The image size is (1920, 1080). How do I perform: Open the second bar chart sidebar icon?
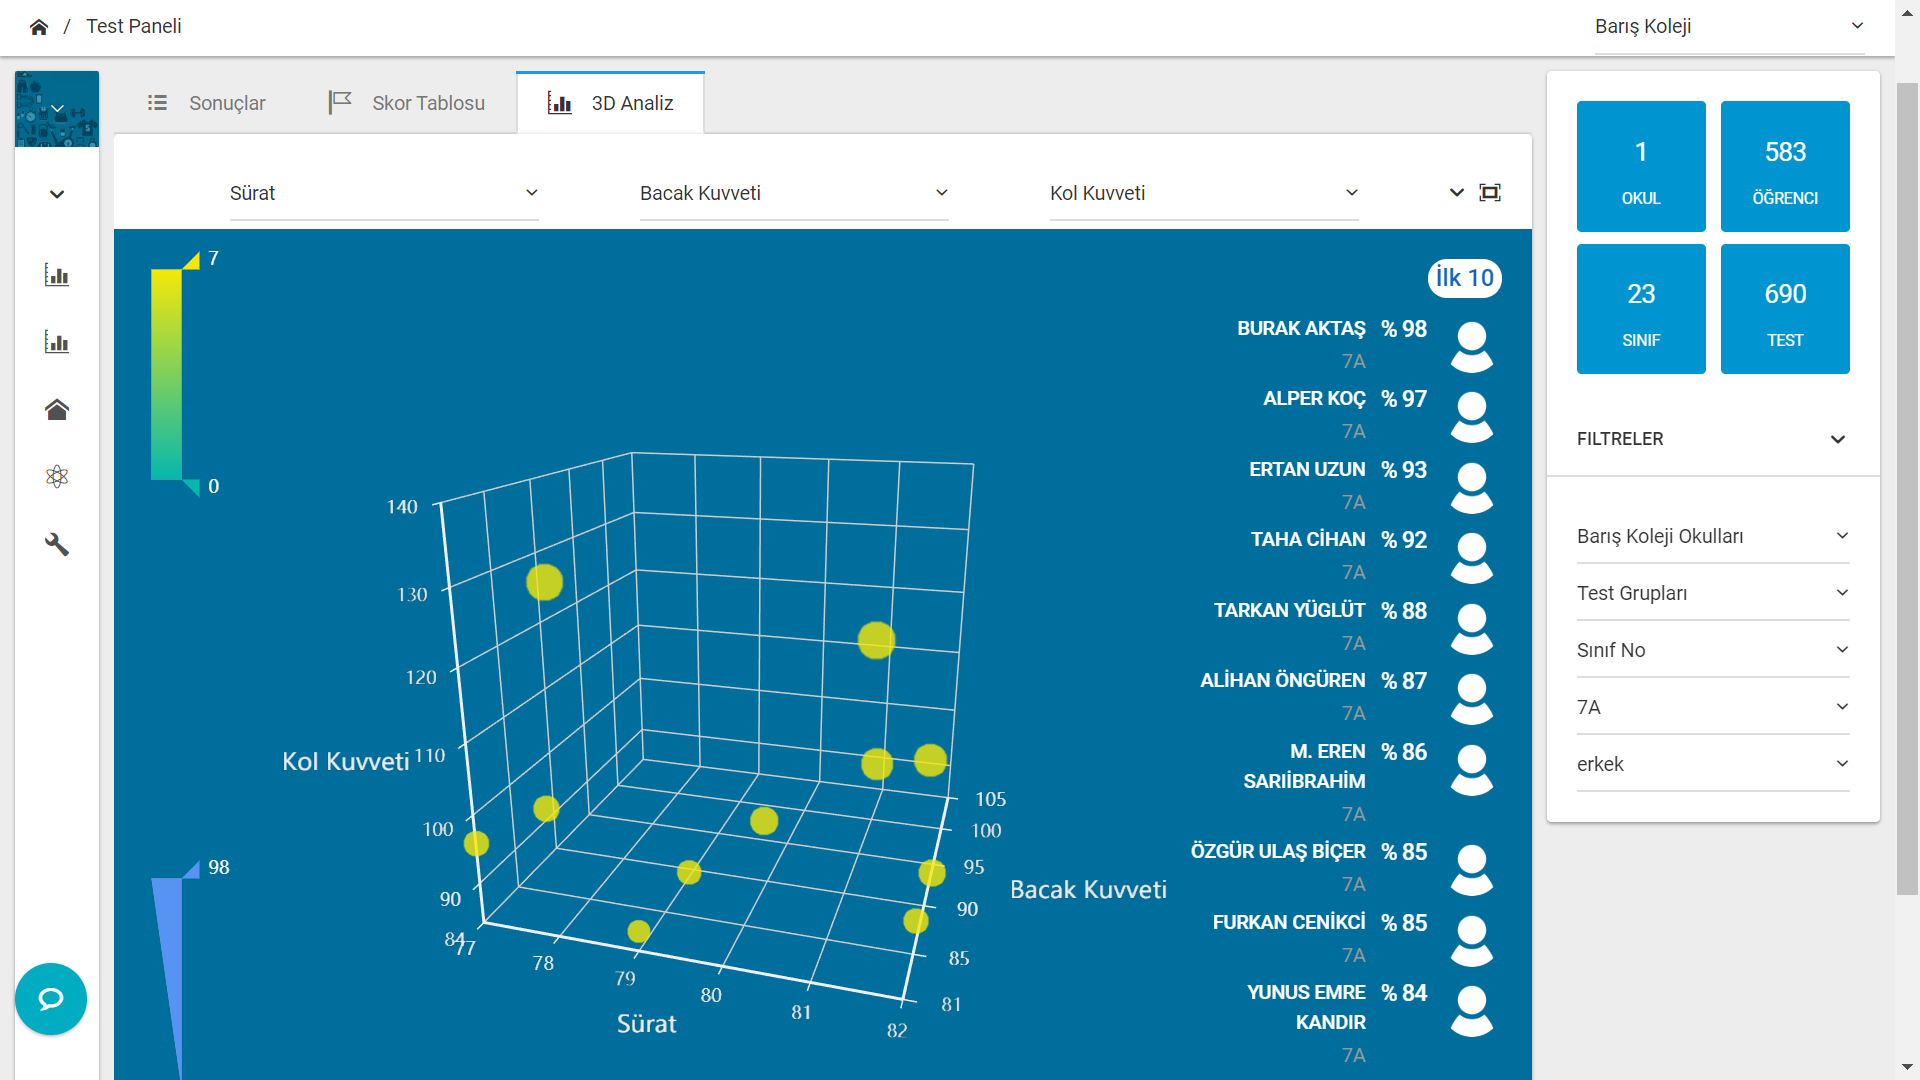pos(57,342)
